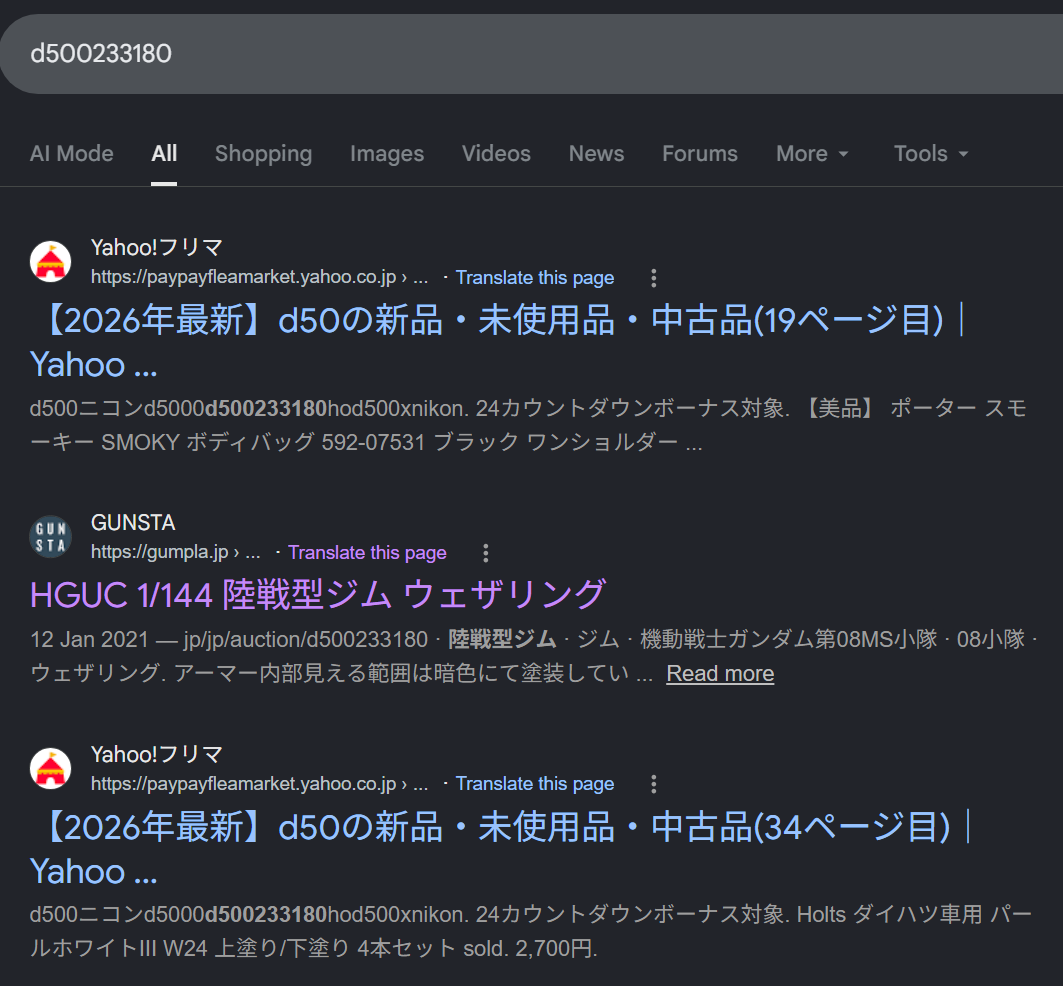Screen dimensions: 1063x986
Task: Switch to the Shopping tab
Action: point(263,154)
